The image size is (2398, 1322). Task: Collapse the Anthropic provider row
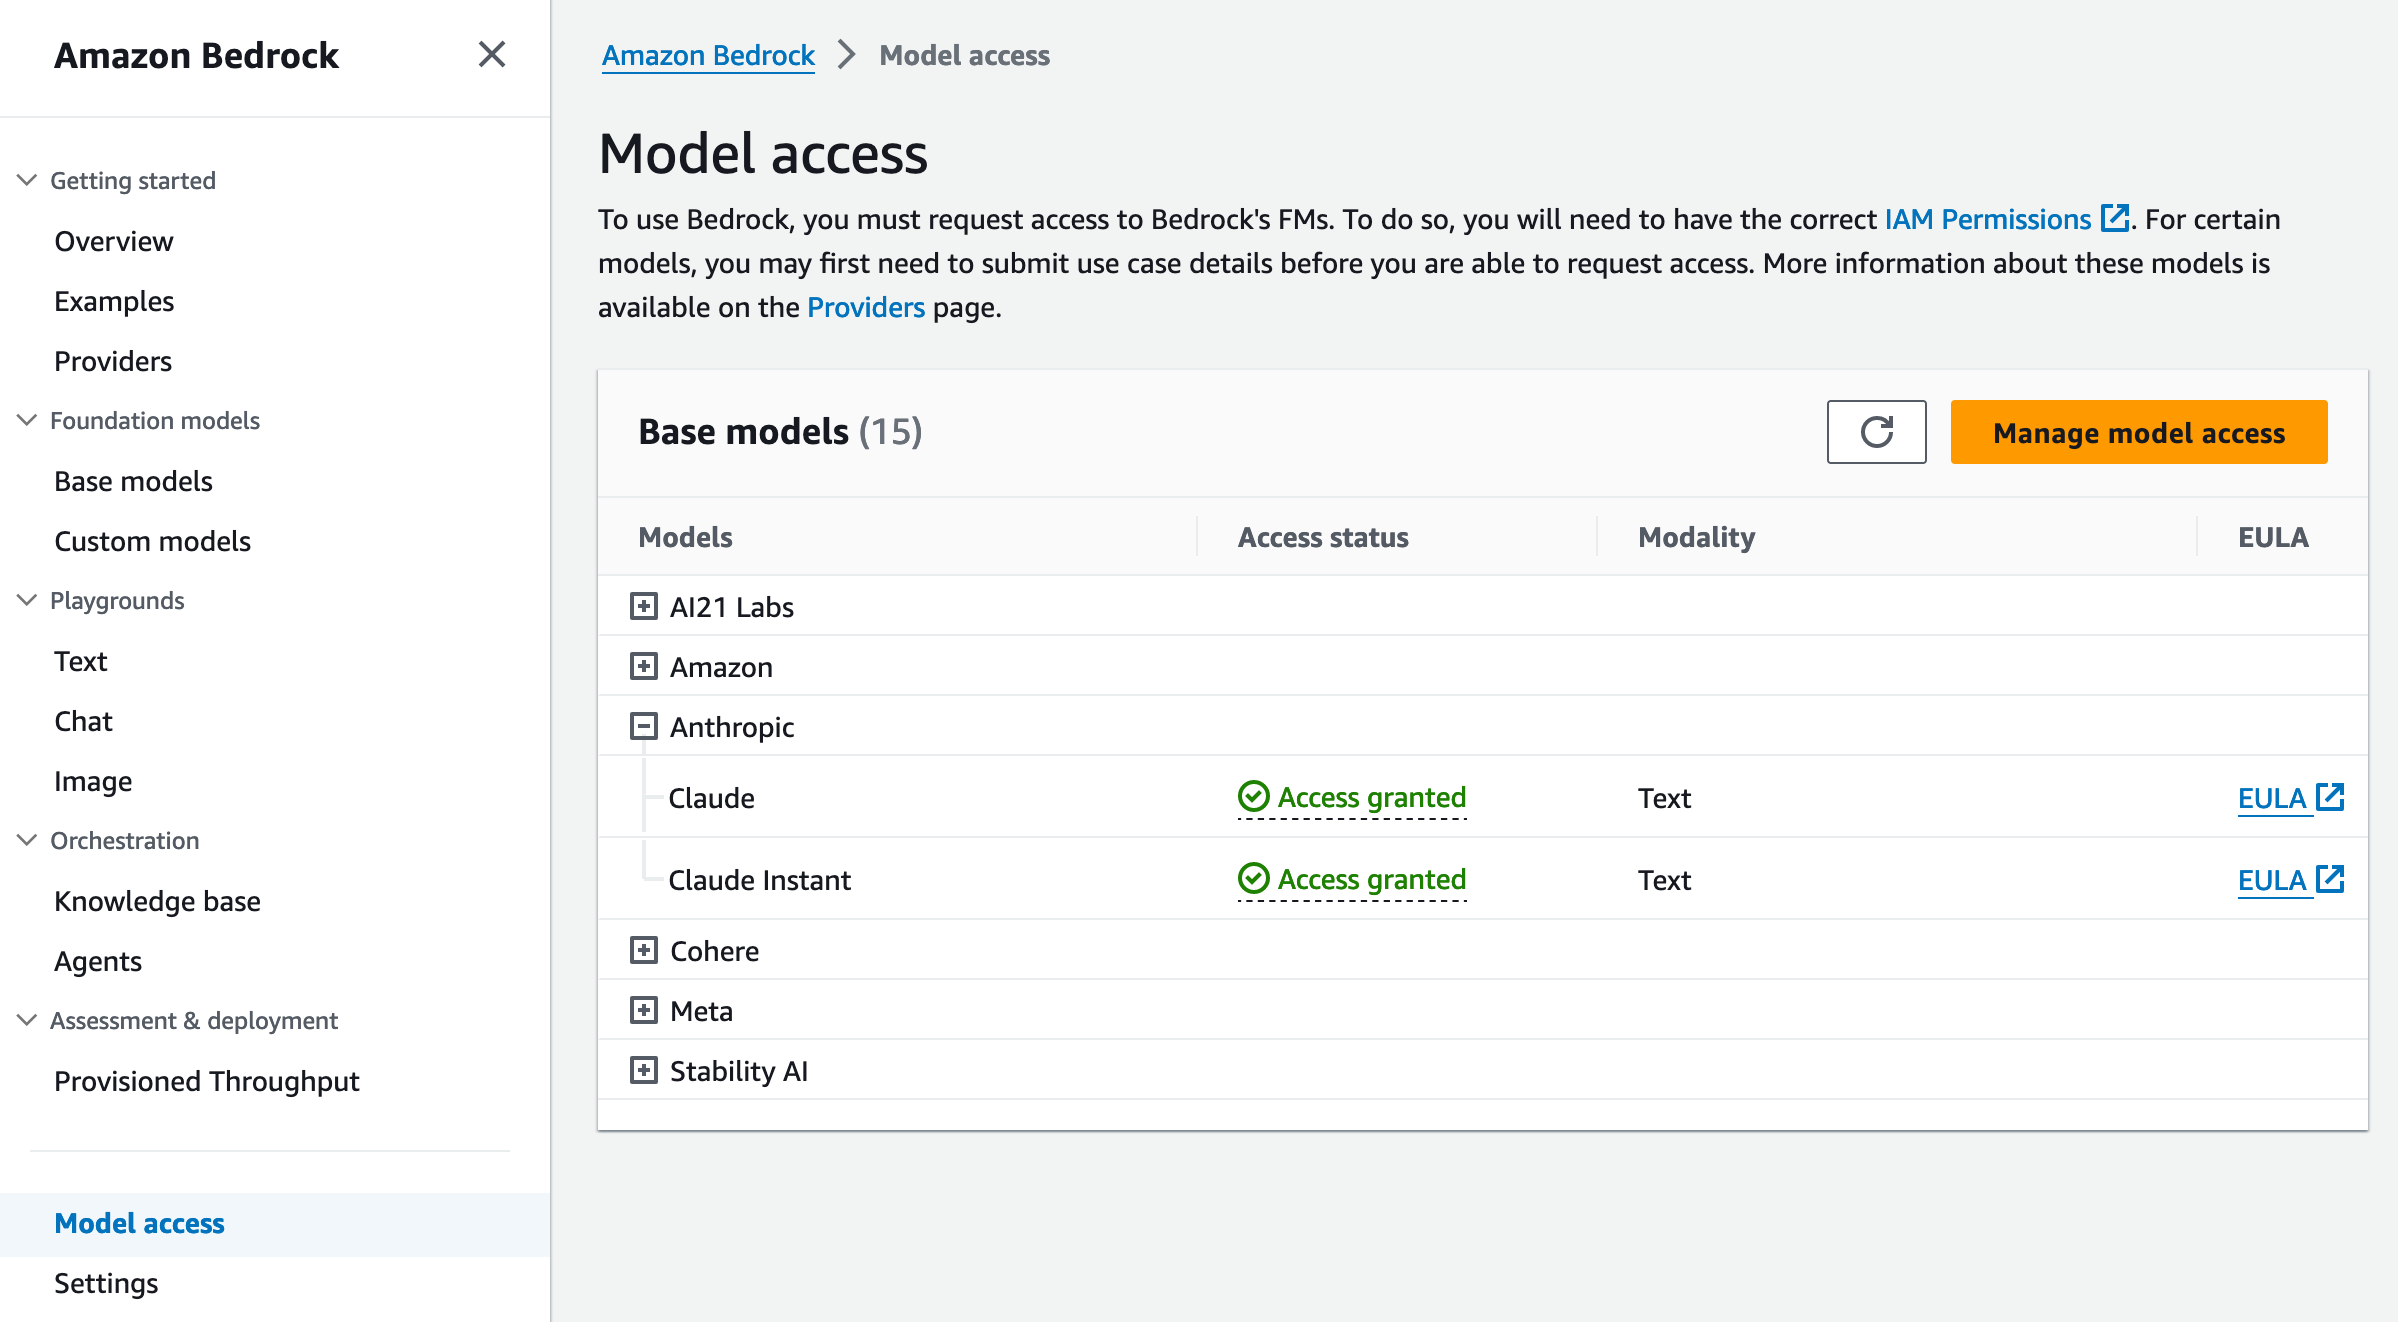pos(644,726)
